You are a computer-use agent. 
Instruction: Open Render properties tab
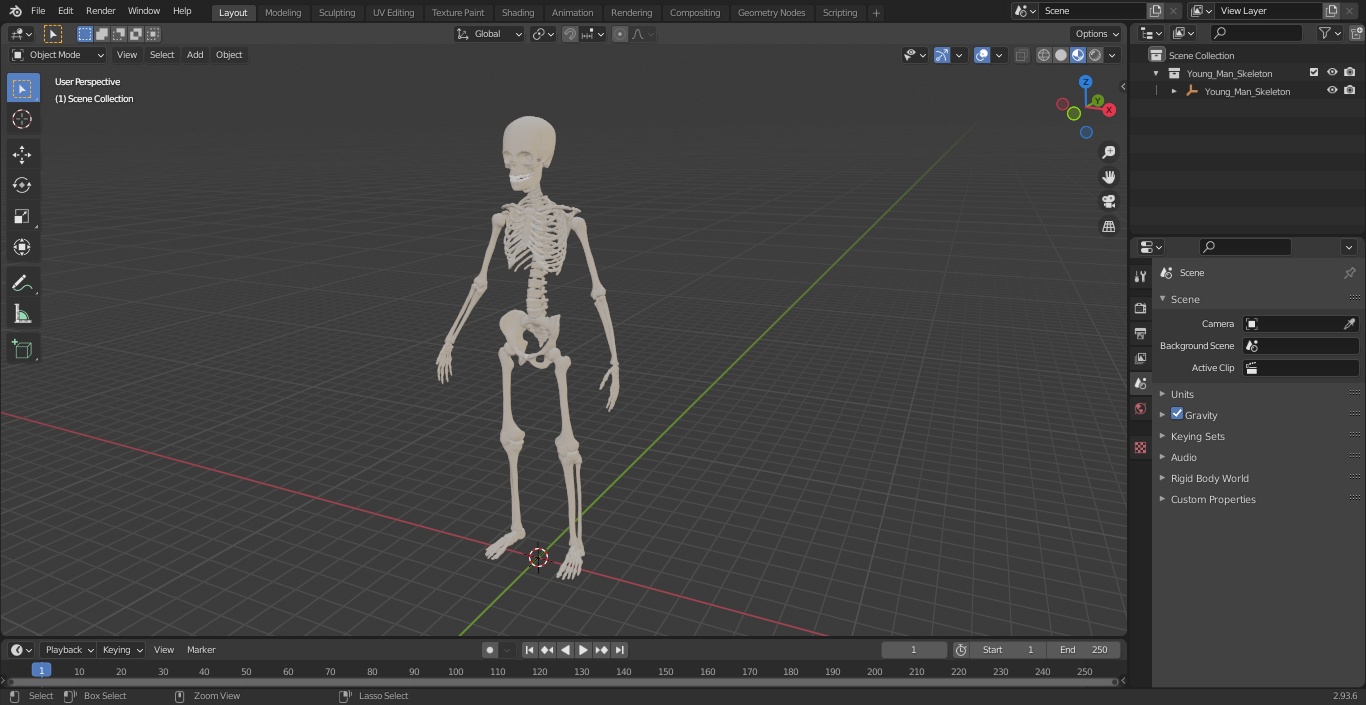click(x=1140, y=308)
